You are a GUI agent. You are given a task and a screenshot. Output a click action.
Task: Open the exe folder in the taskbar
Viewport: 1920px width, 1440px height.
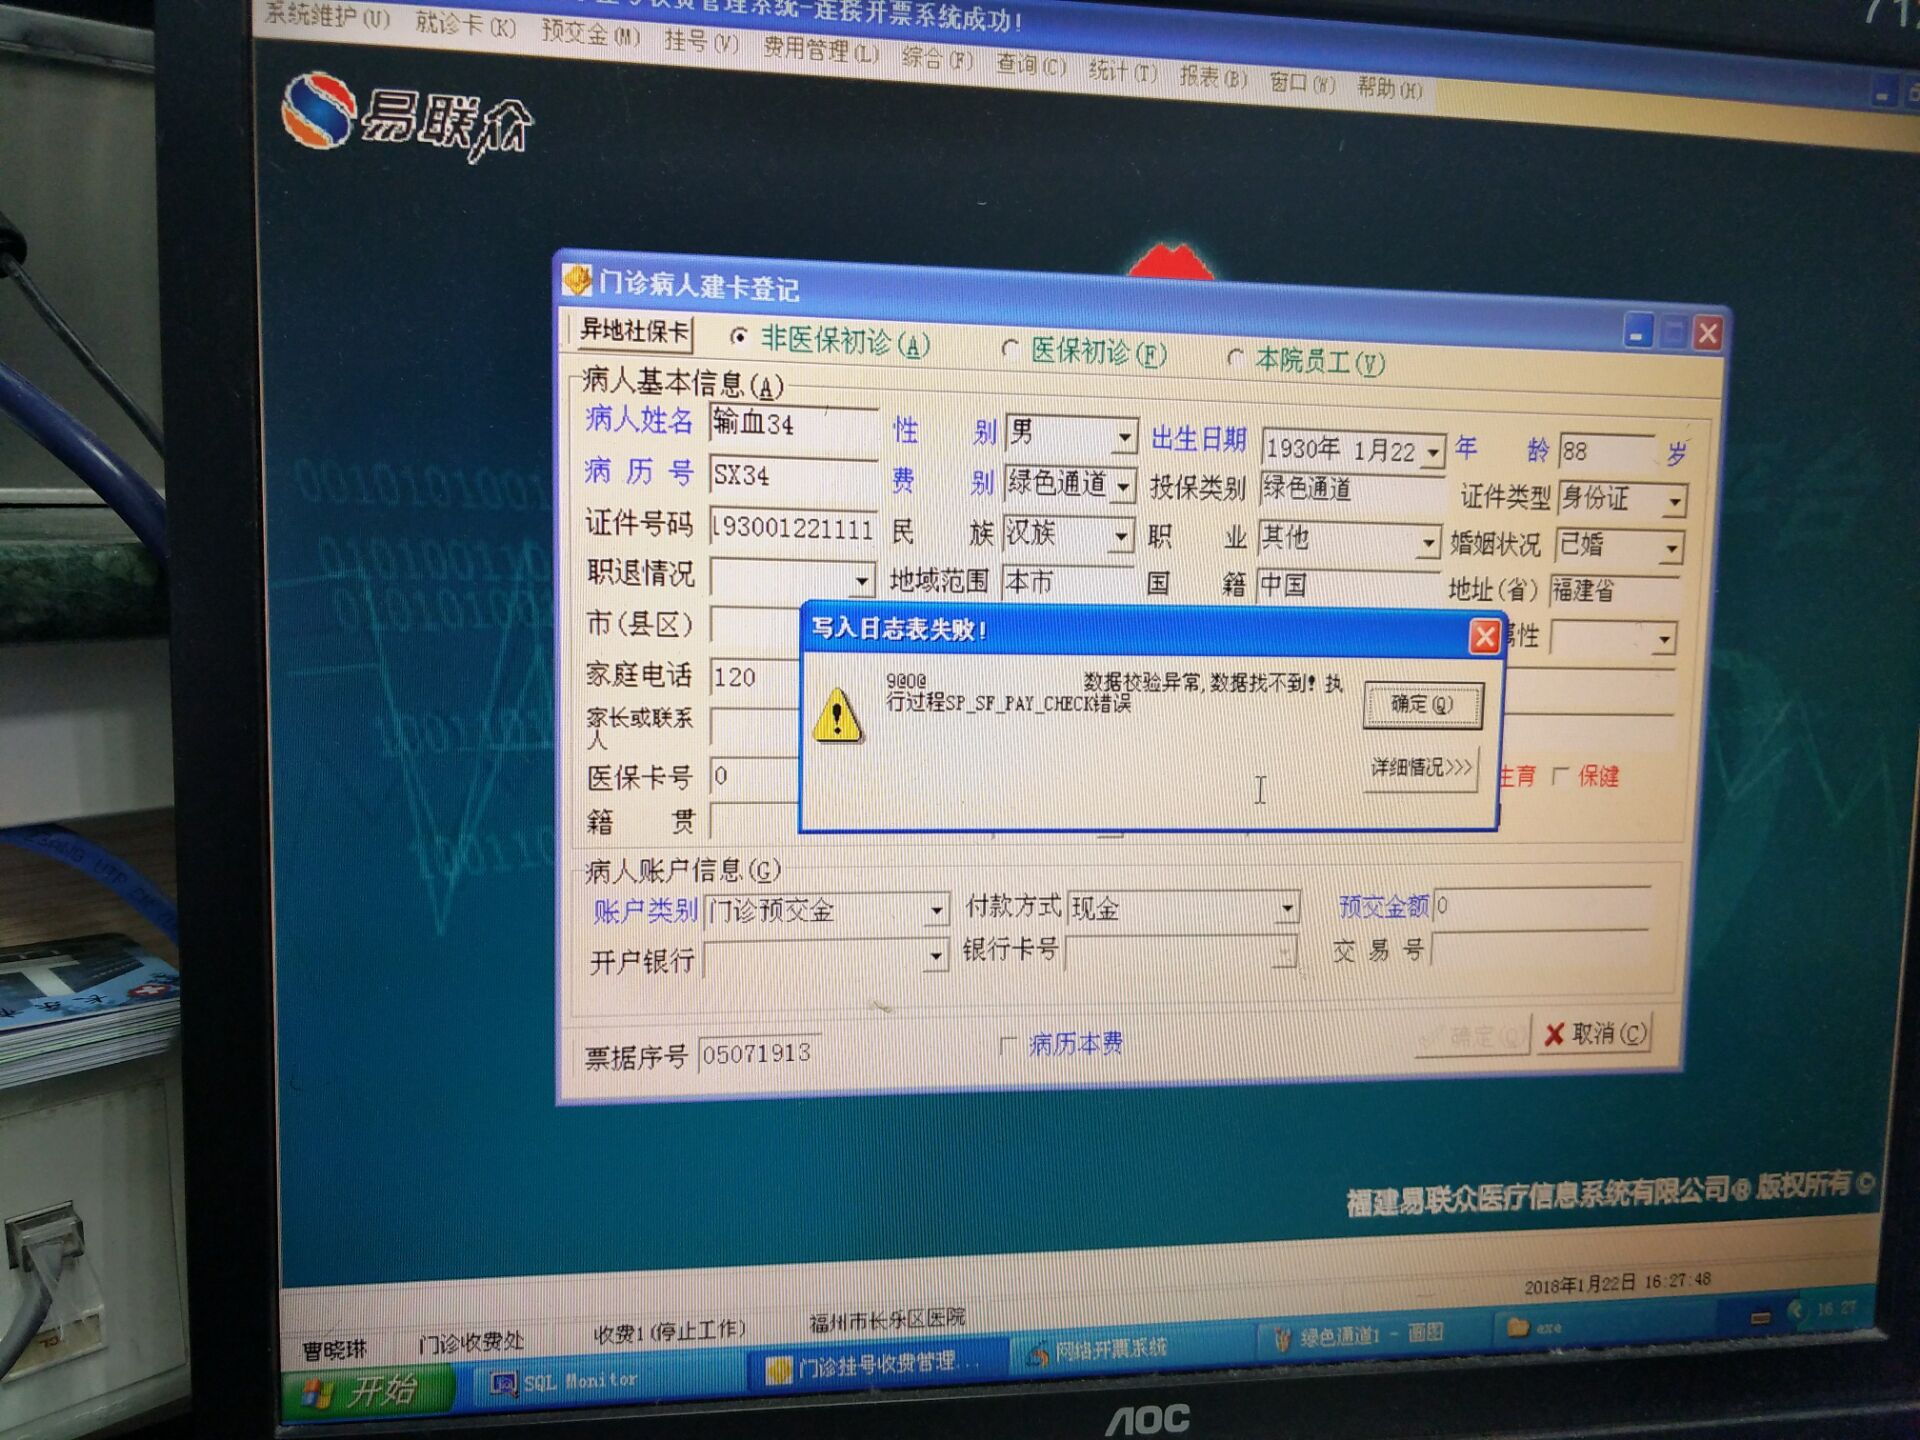(1534, 1328)
